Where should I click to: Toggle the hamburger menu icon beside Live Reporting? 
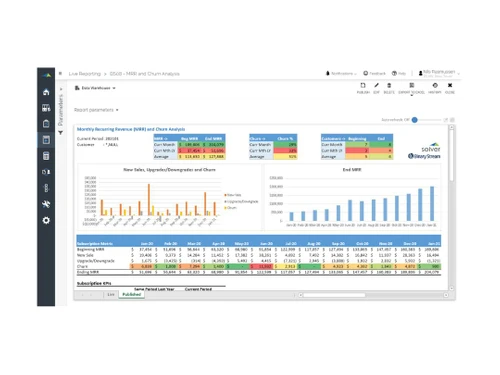tap(60, 74)
